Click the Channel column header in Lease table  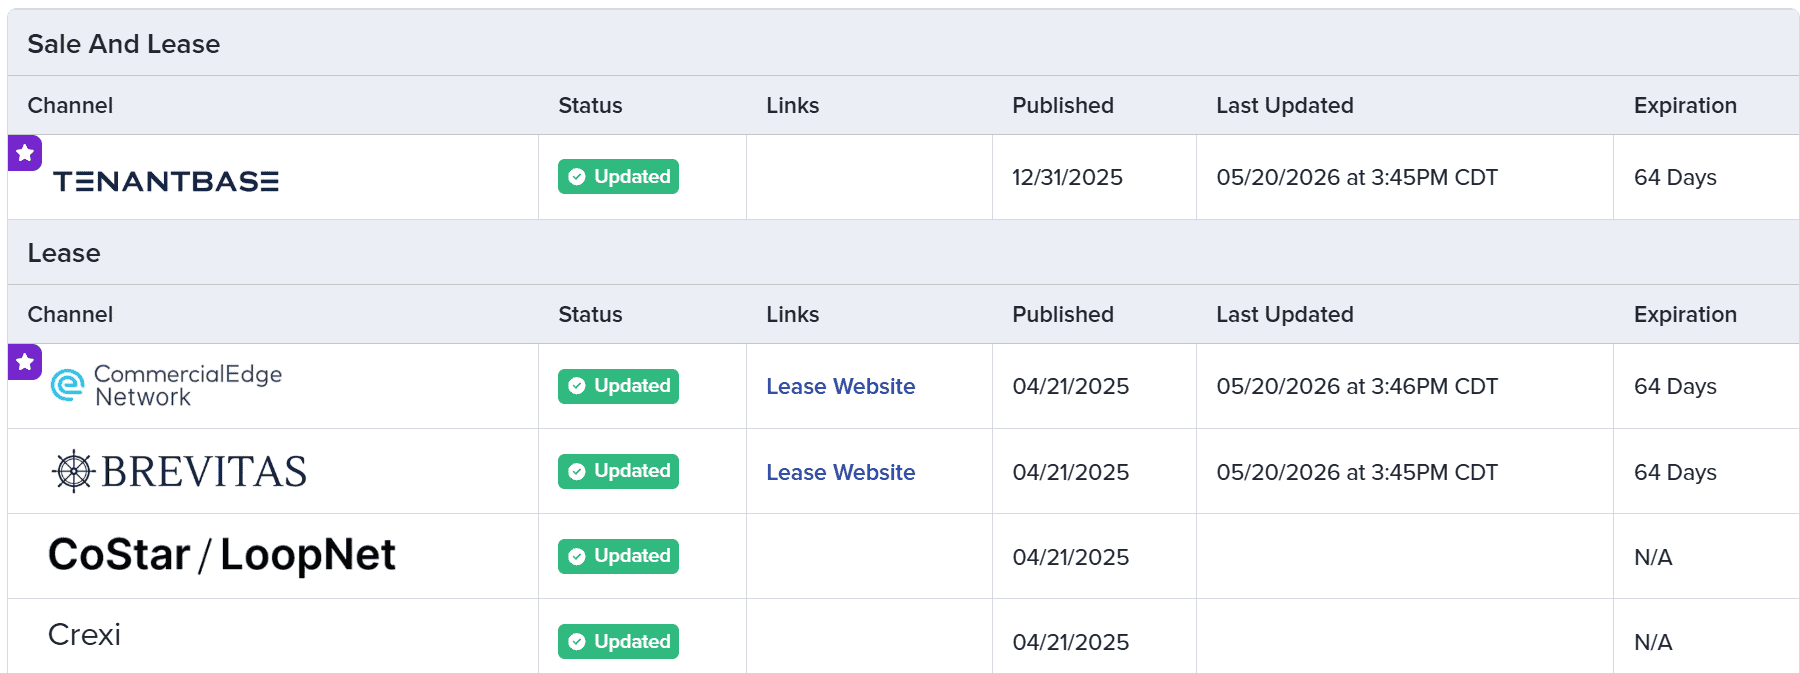pos(70,314)
